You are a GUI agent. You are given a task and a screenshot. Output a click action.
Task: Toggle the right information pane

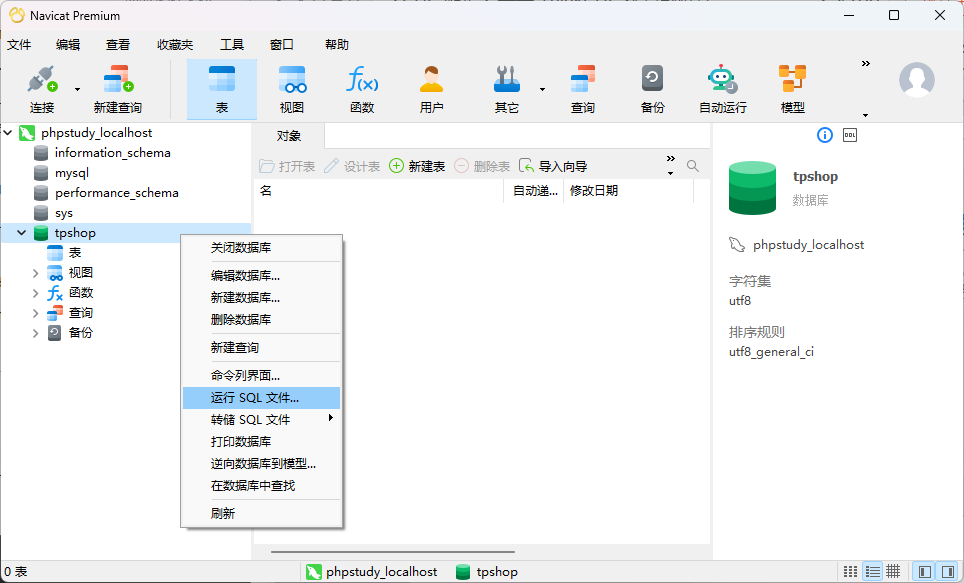click(948, 571)
